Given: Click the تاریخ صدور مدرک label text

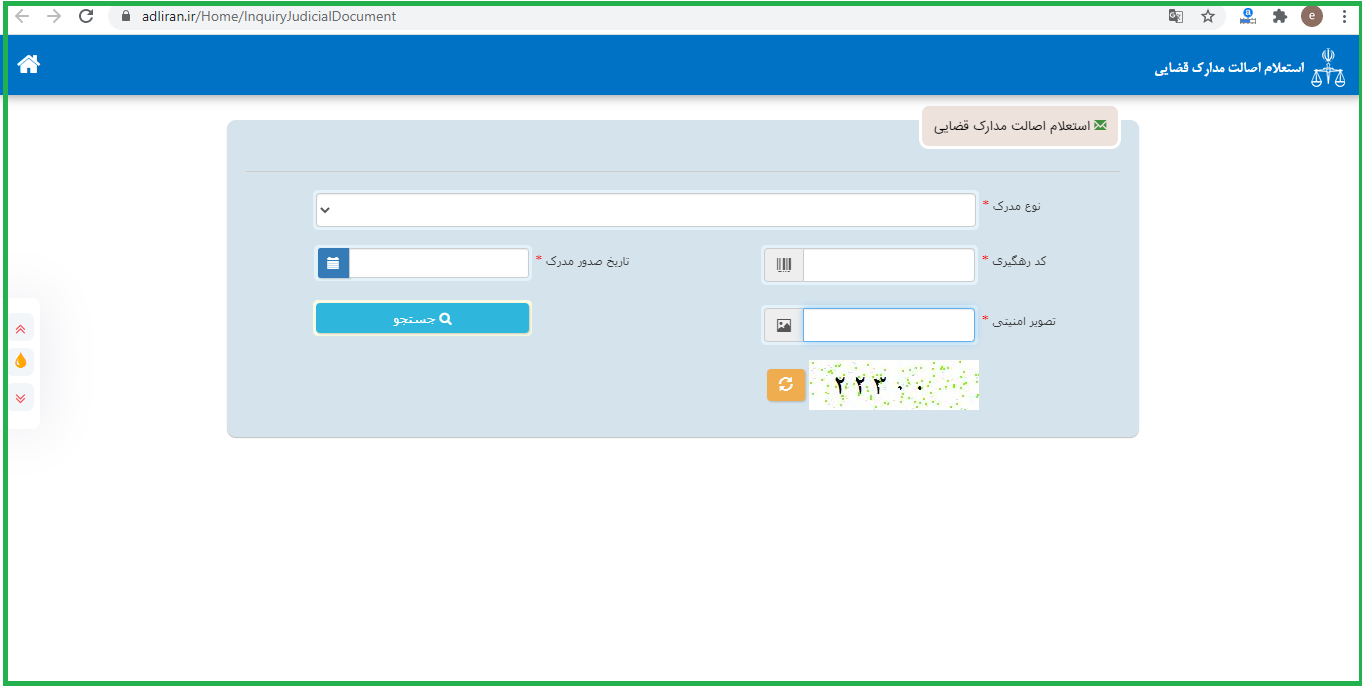Looking at the screenshot, I should 587,260.
